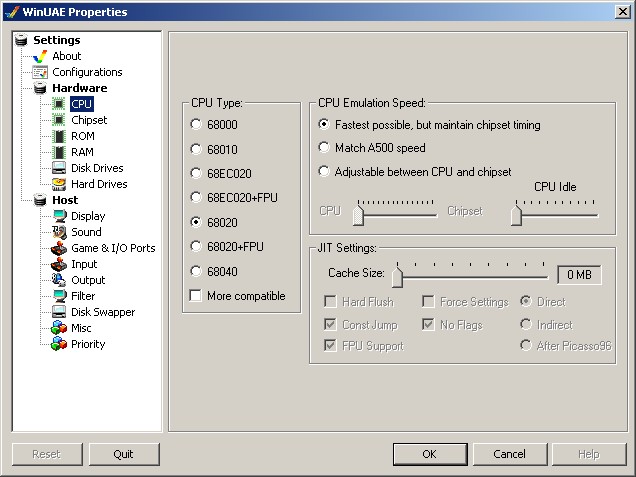The image size is (636, 477).
Task: Click the CPU Idle slider thumb
Action: 516,215
